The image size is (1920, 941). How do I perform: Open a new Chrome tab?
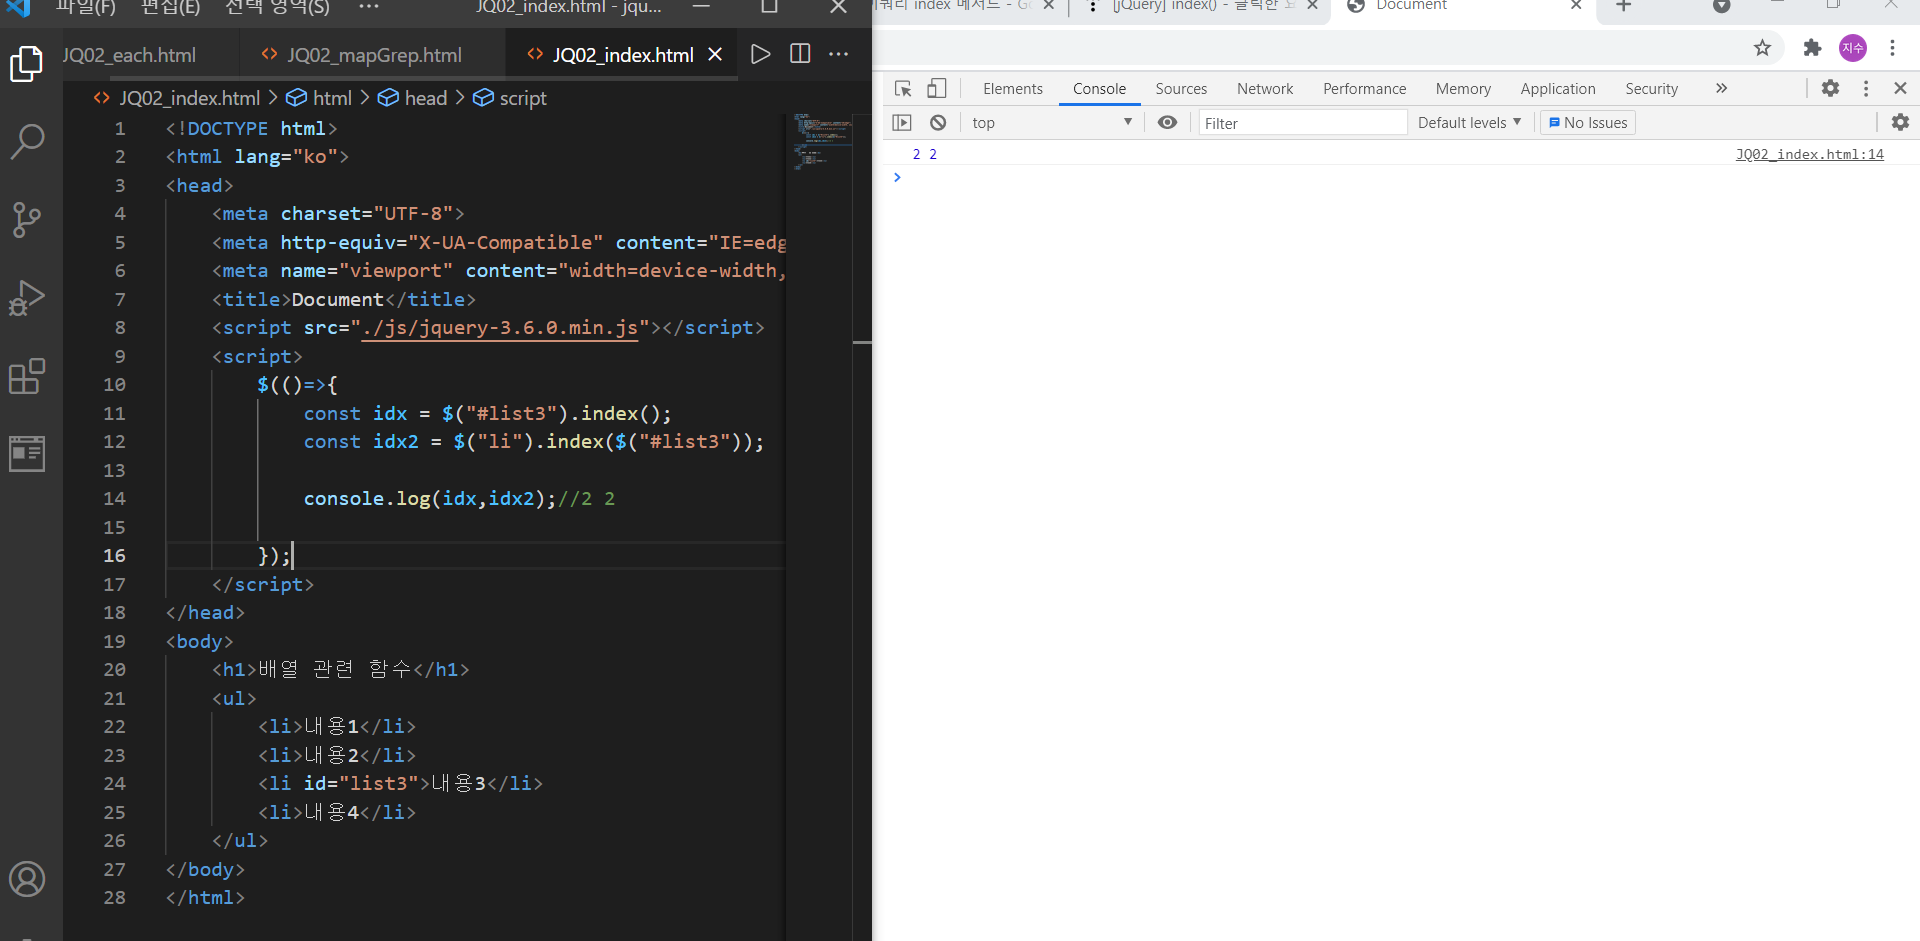1624,6
